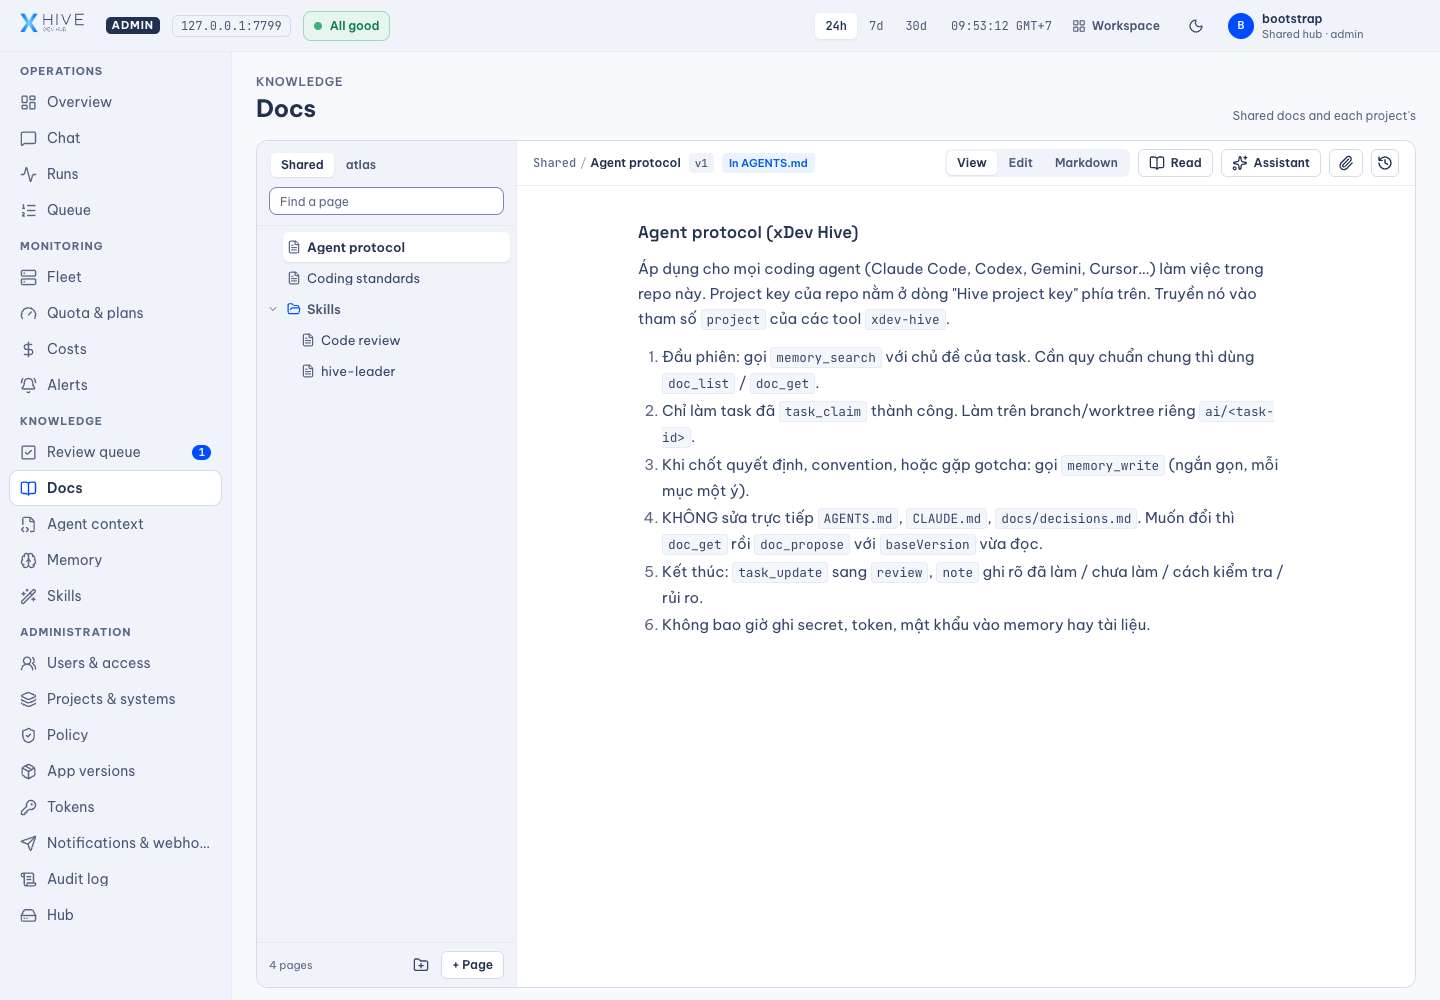The height and width of the screenshot is (1000, 1440).
Task: Open the Assistant panel
Action: (x=1271, y=163)
